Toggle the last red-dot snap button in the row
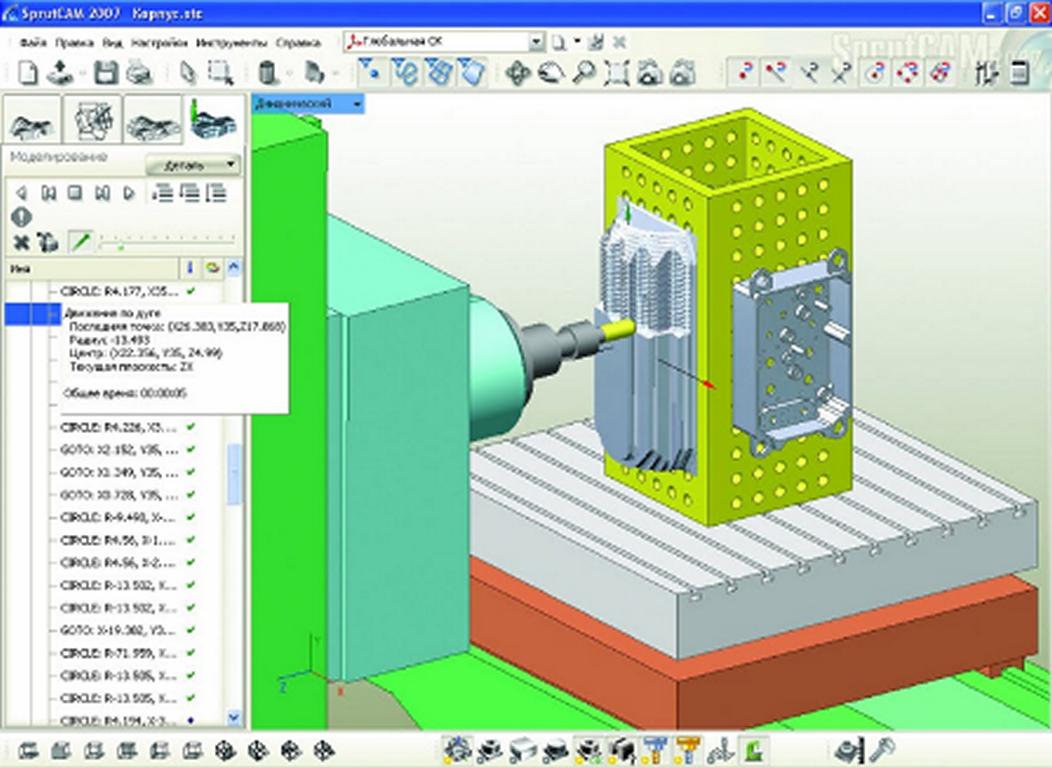Screen dimensions: 1052x768 pos(941,72)
